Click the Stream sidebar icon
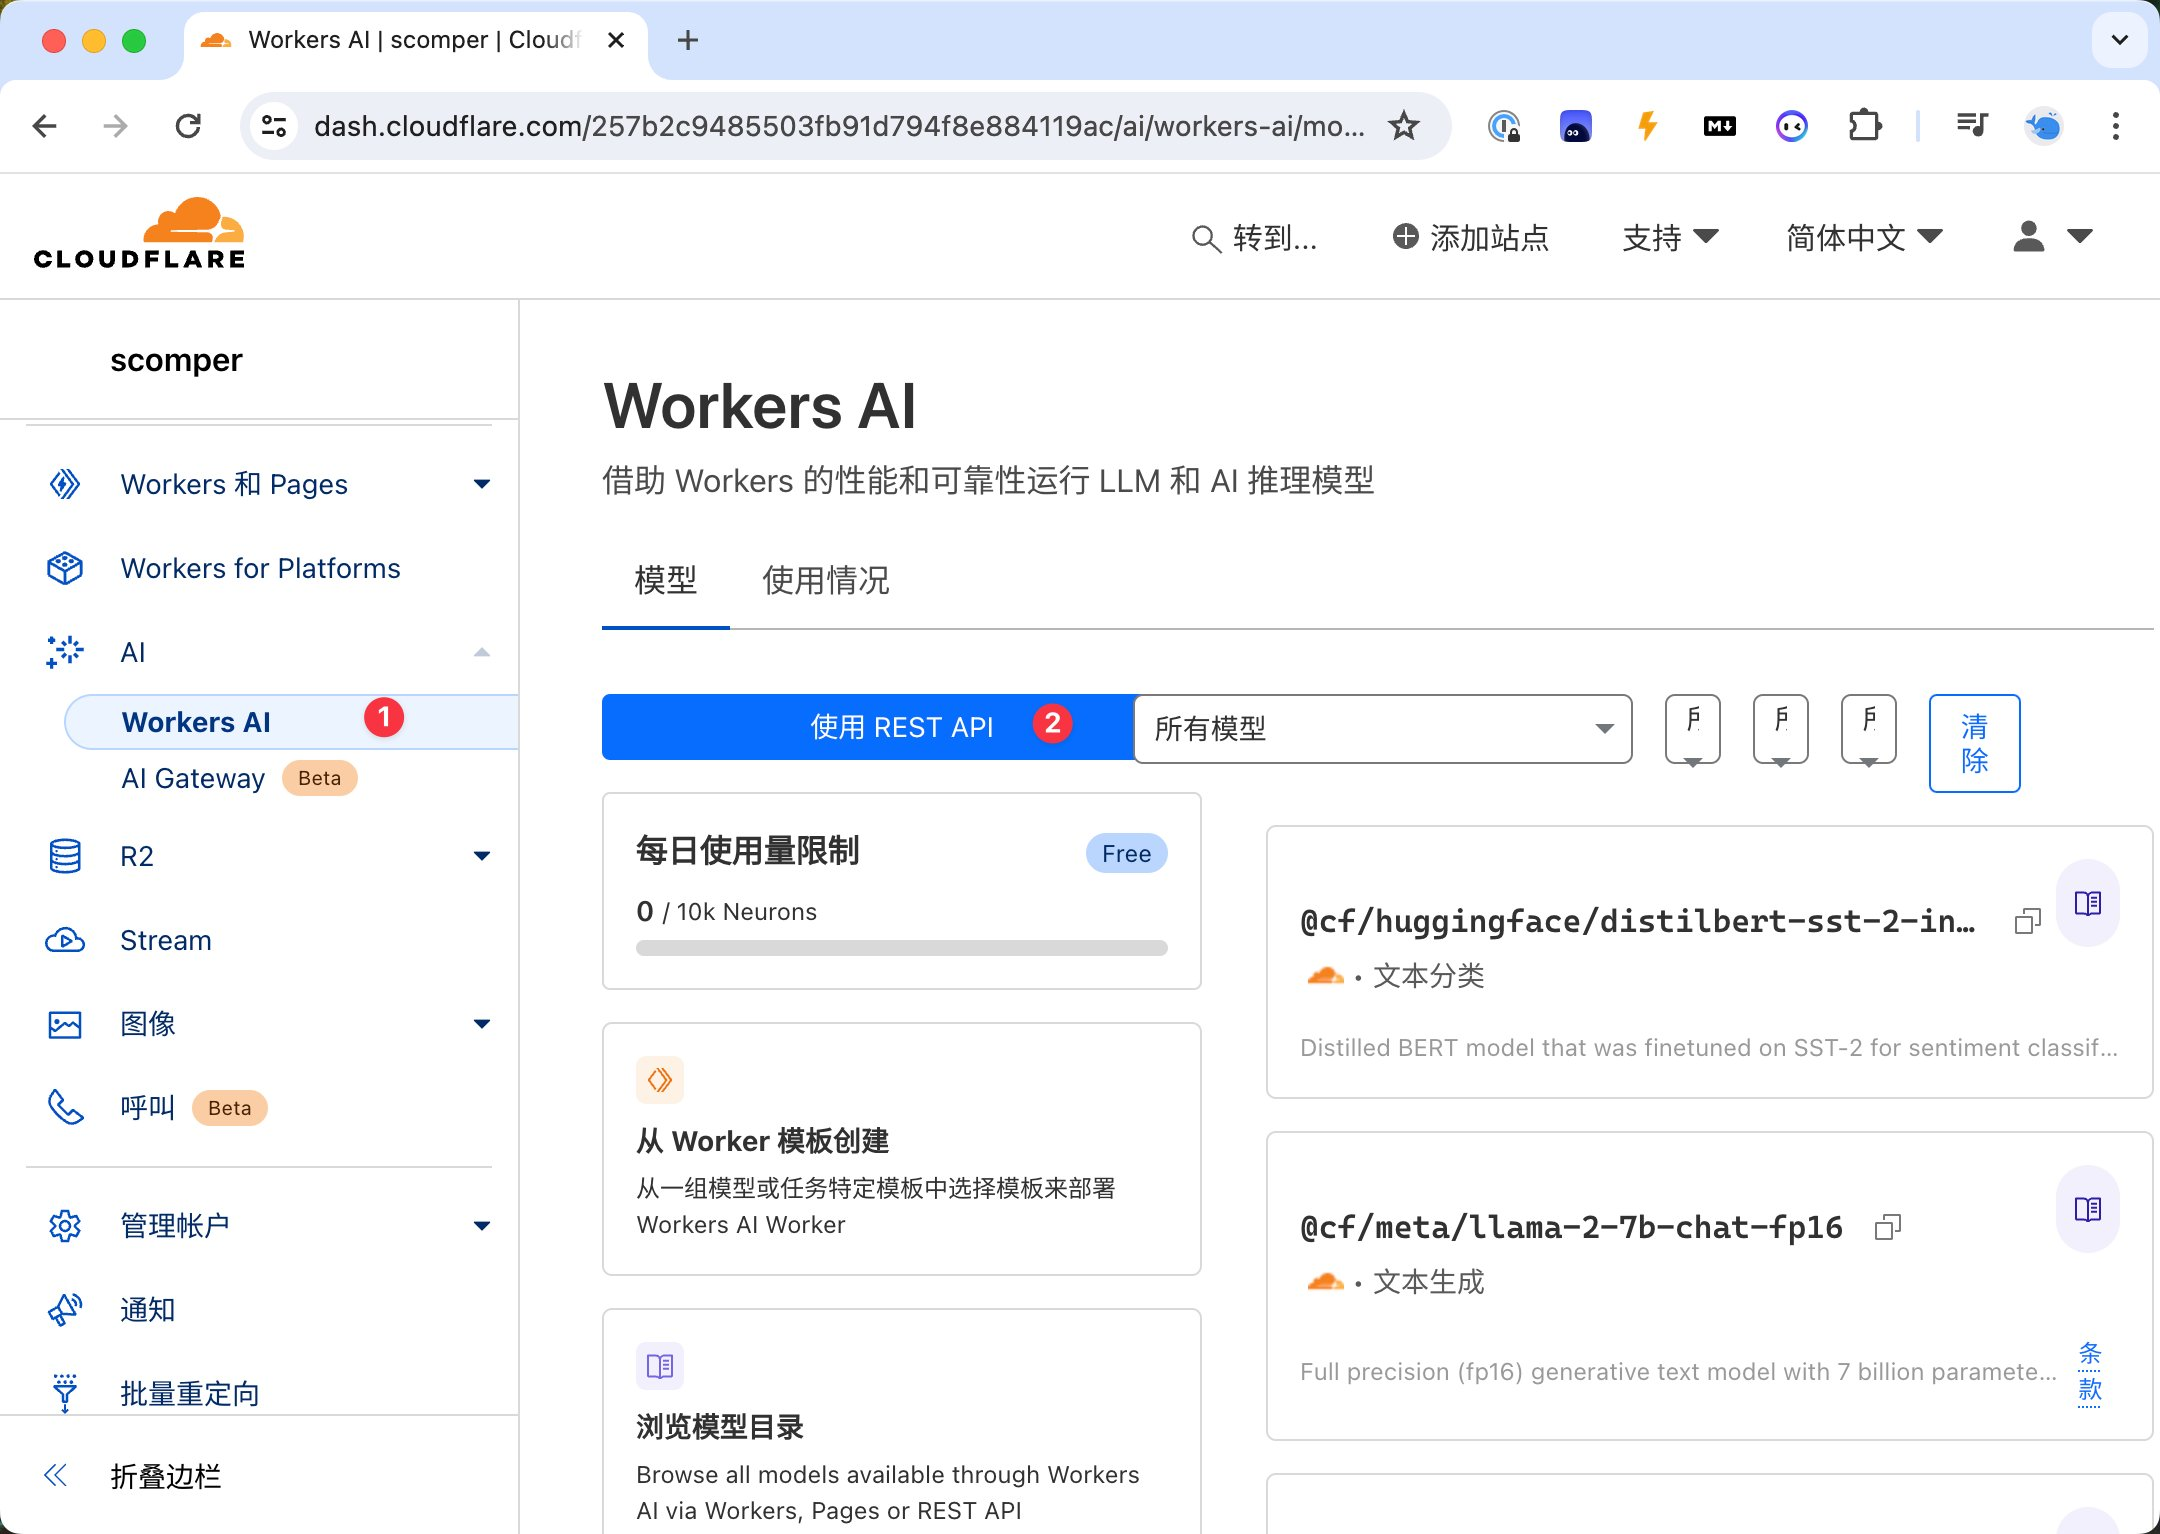 (65, 940)
